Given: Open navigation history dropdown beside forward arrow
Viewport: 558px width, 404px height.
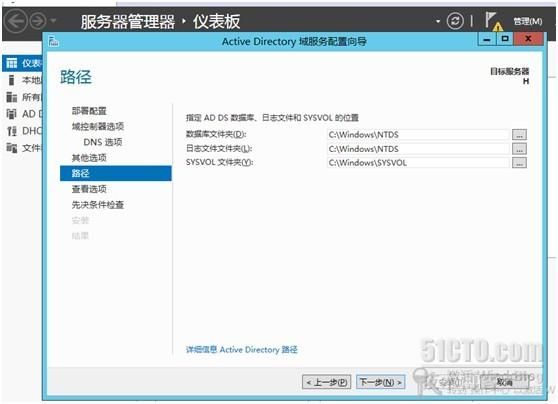Looking at the screenshot, I should [x=53, y=21].
